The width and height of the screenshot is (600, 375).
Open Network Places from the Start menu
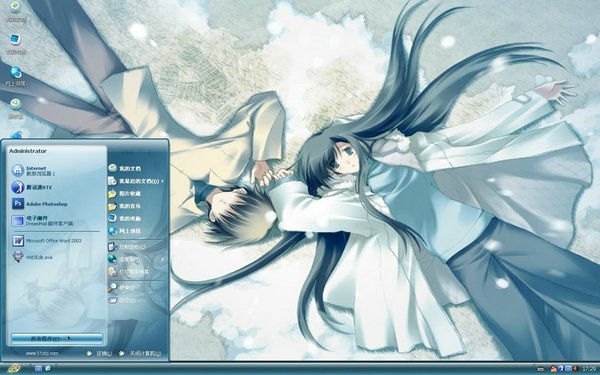tap(125, 231)
